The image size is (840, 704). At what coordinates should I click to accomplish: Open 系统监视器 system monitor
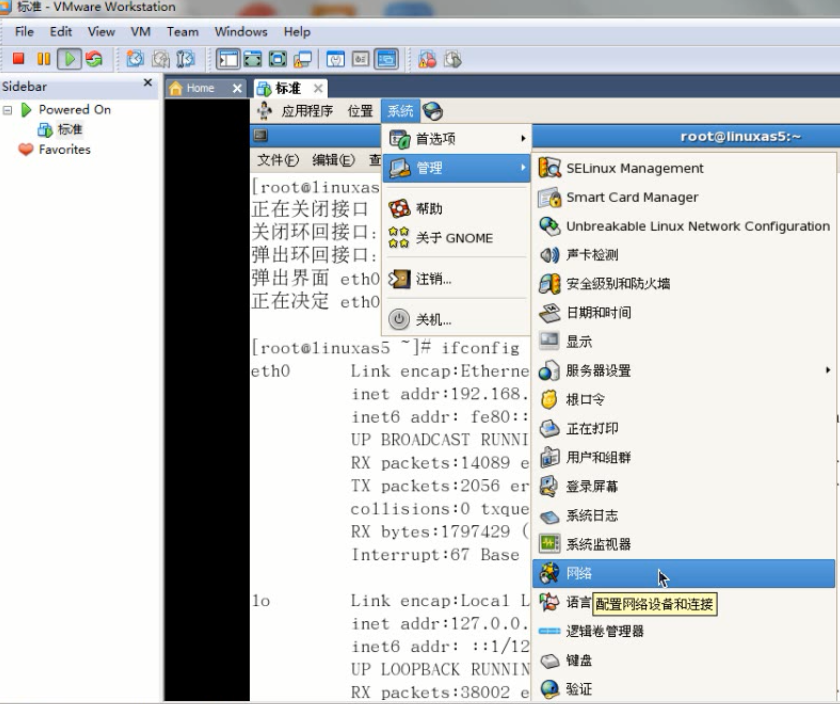point(684,544)
